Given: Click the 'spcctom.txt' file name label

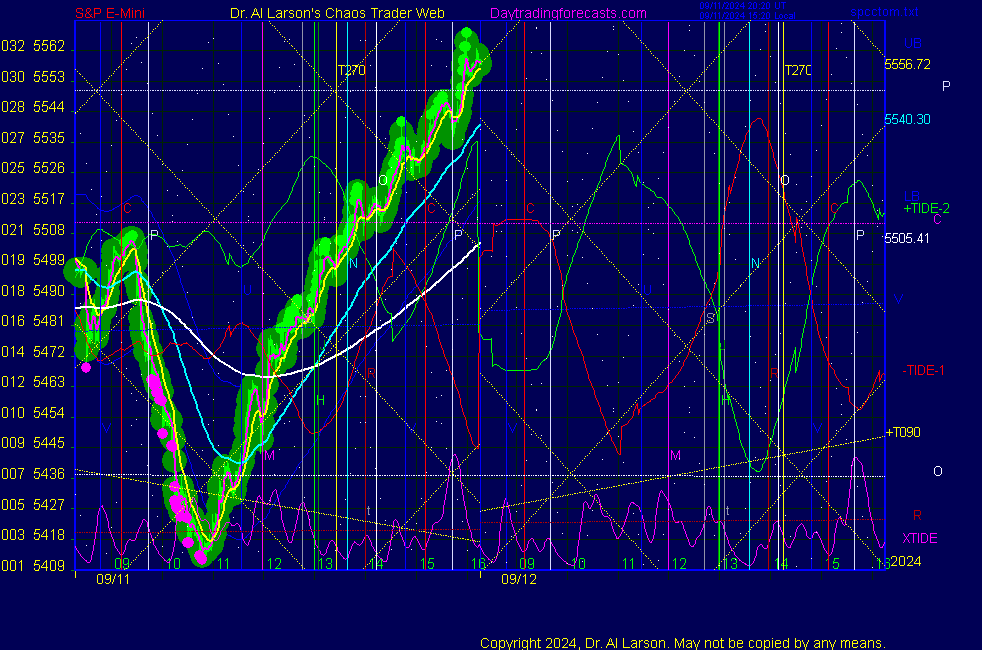Looking at the screenshot, I should (884, 12).
